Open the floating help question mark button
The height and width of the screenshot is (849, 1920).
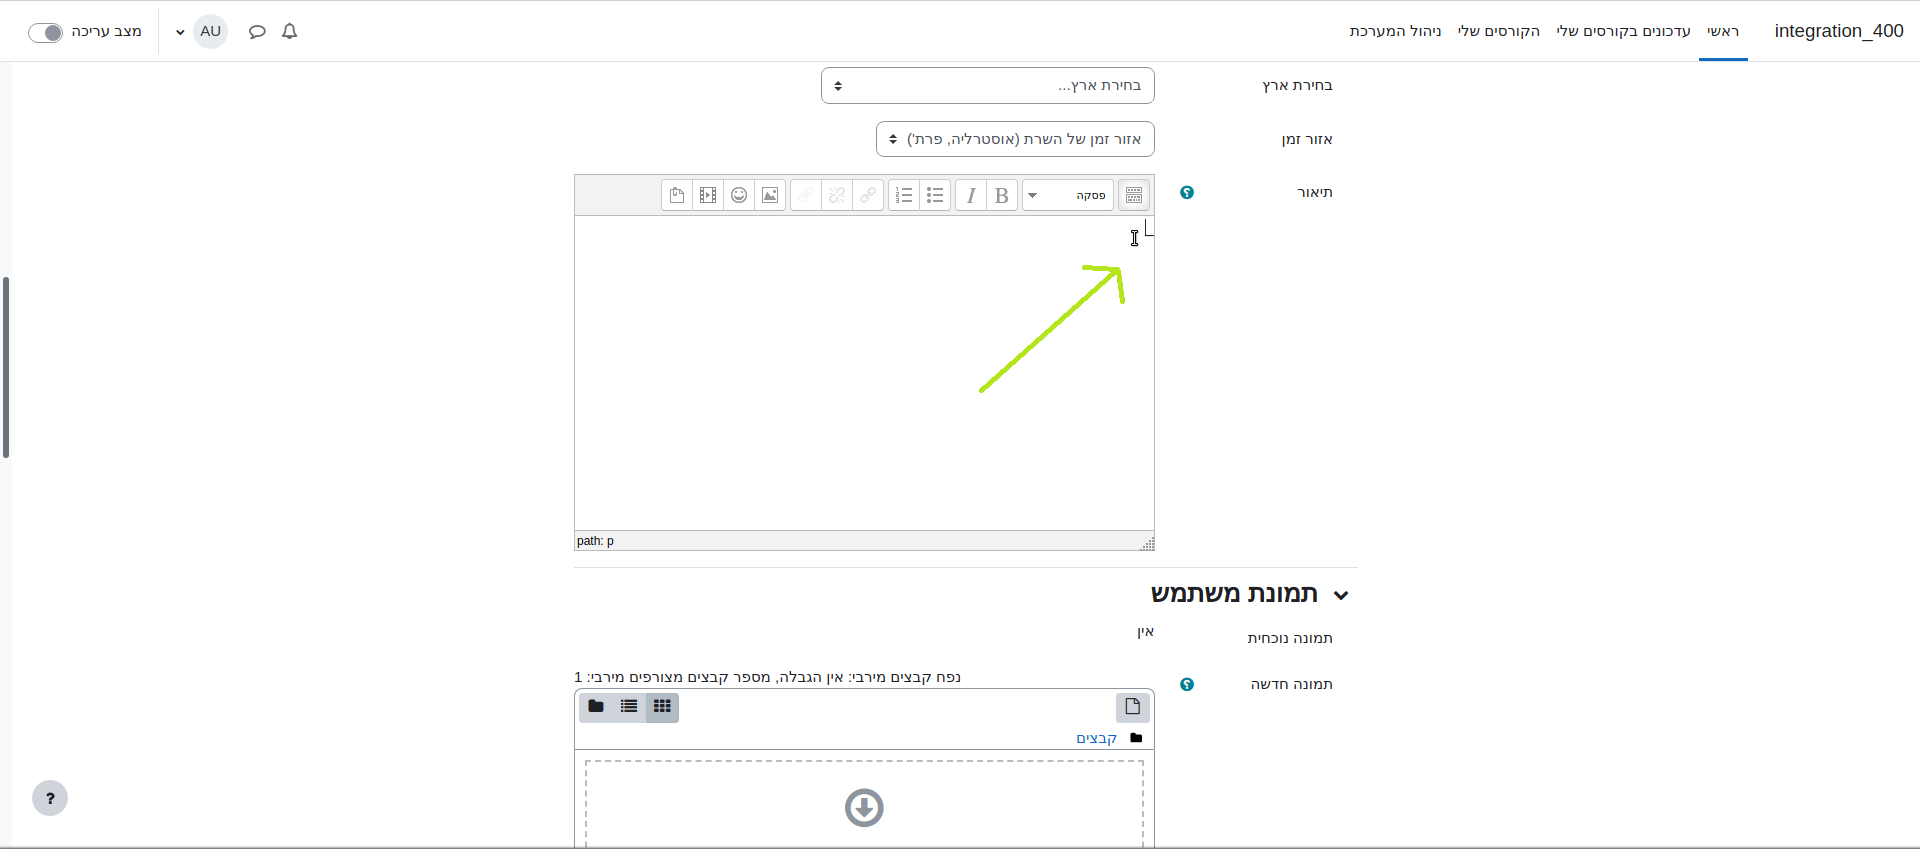click(50, 798)
